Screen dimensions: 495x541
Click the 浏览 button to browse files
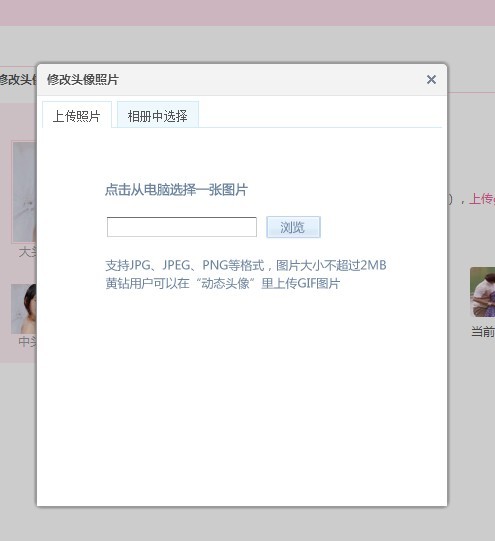293,227
